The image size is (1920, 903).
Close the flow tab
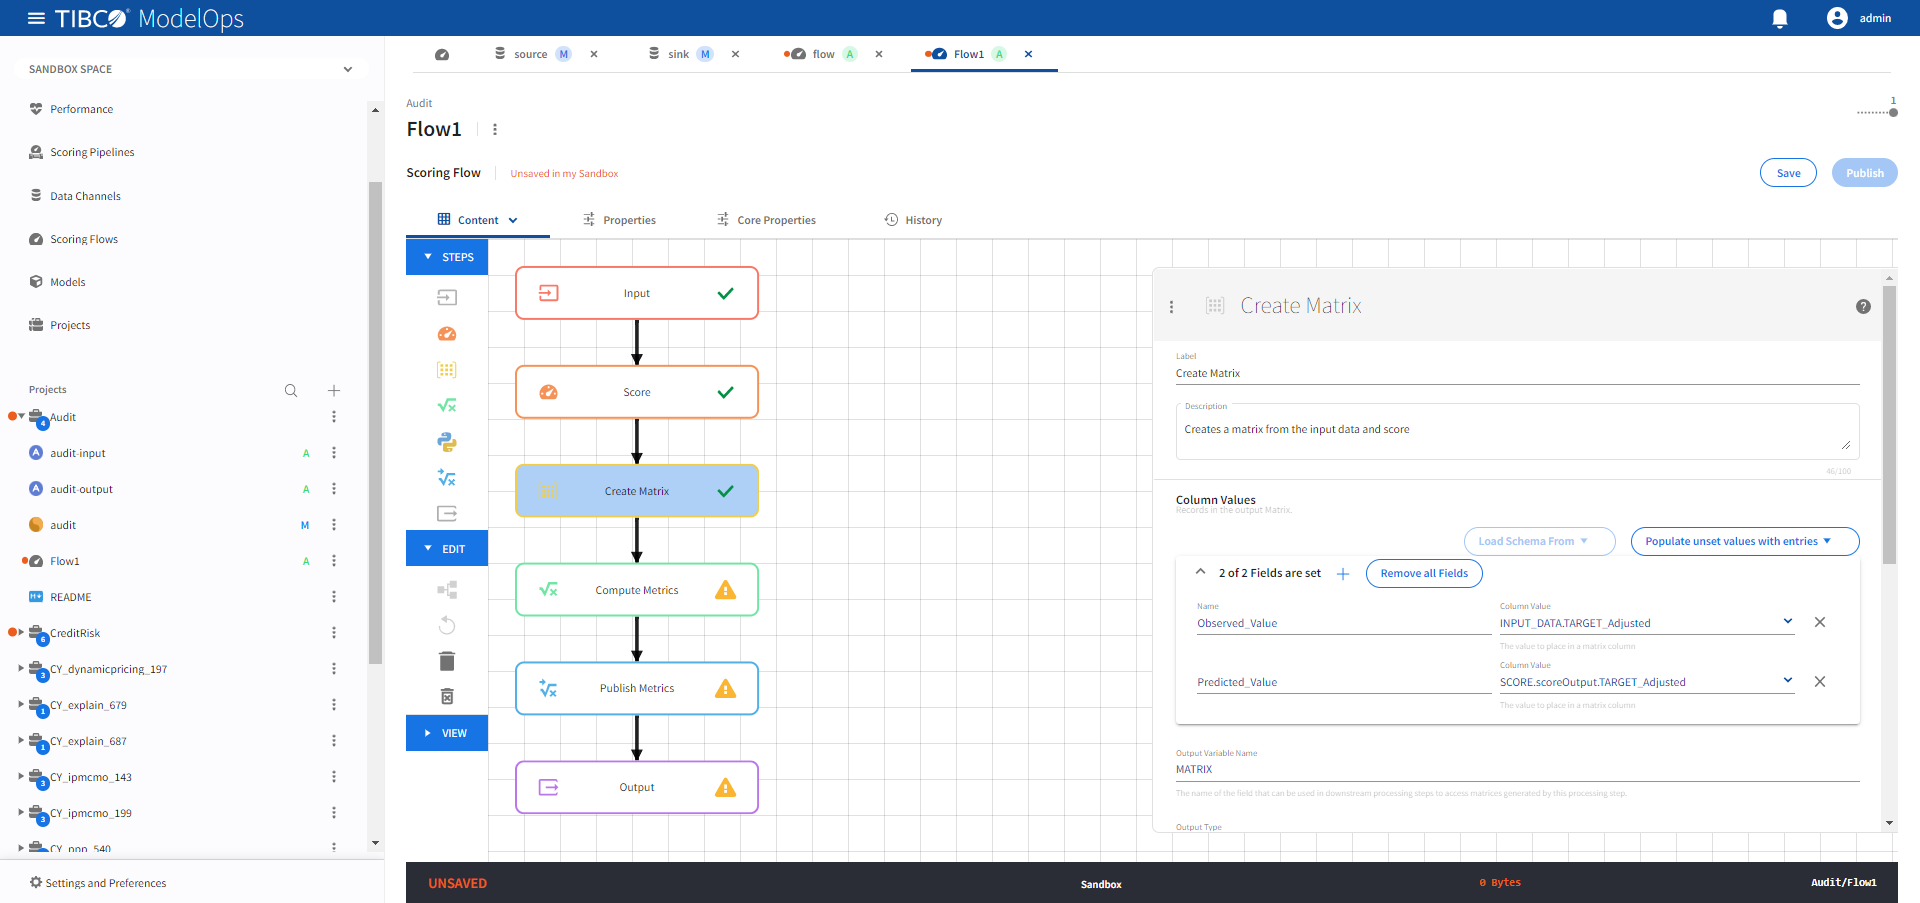[x=879, y=54]
